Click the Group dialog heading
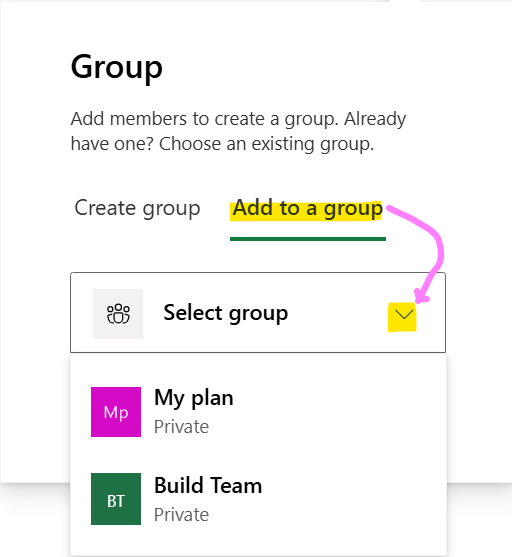 point(117,68)
